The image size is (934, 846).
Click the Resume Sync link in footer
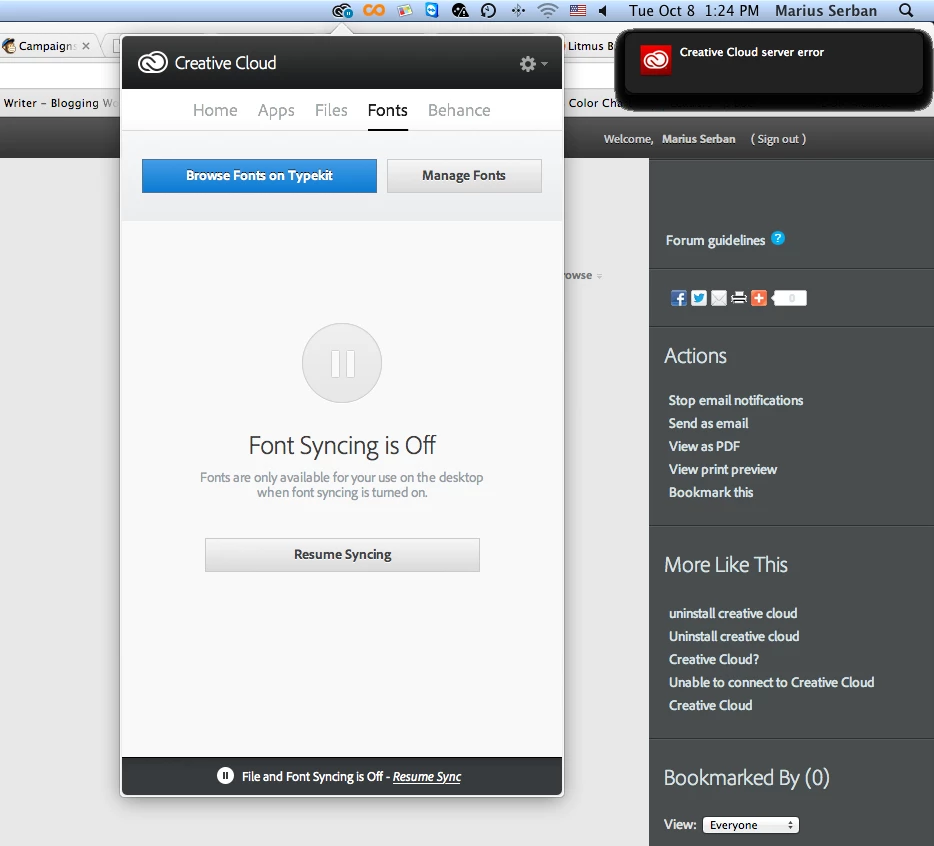point(426,776)
